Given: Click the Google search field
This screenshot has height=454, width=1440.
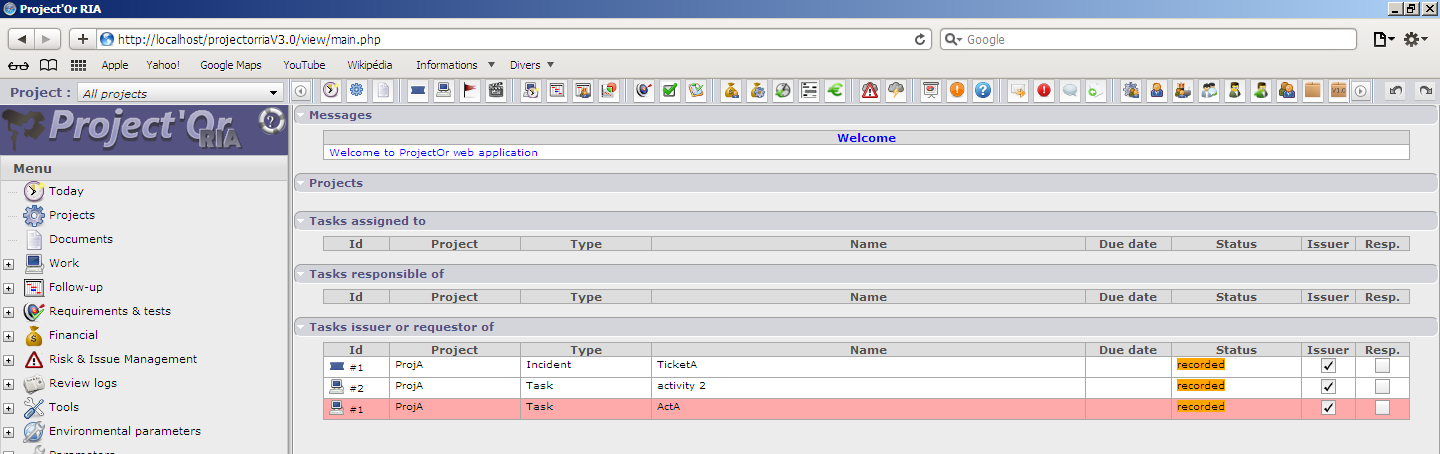Looking at the screenshot, I should point(1150,40).
